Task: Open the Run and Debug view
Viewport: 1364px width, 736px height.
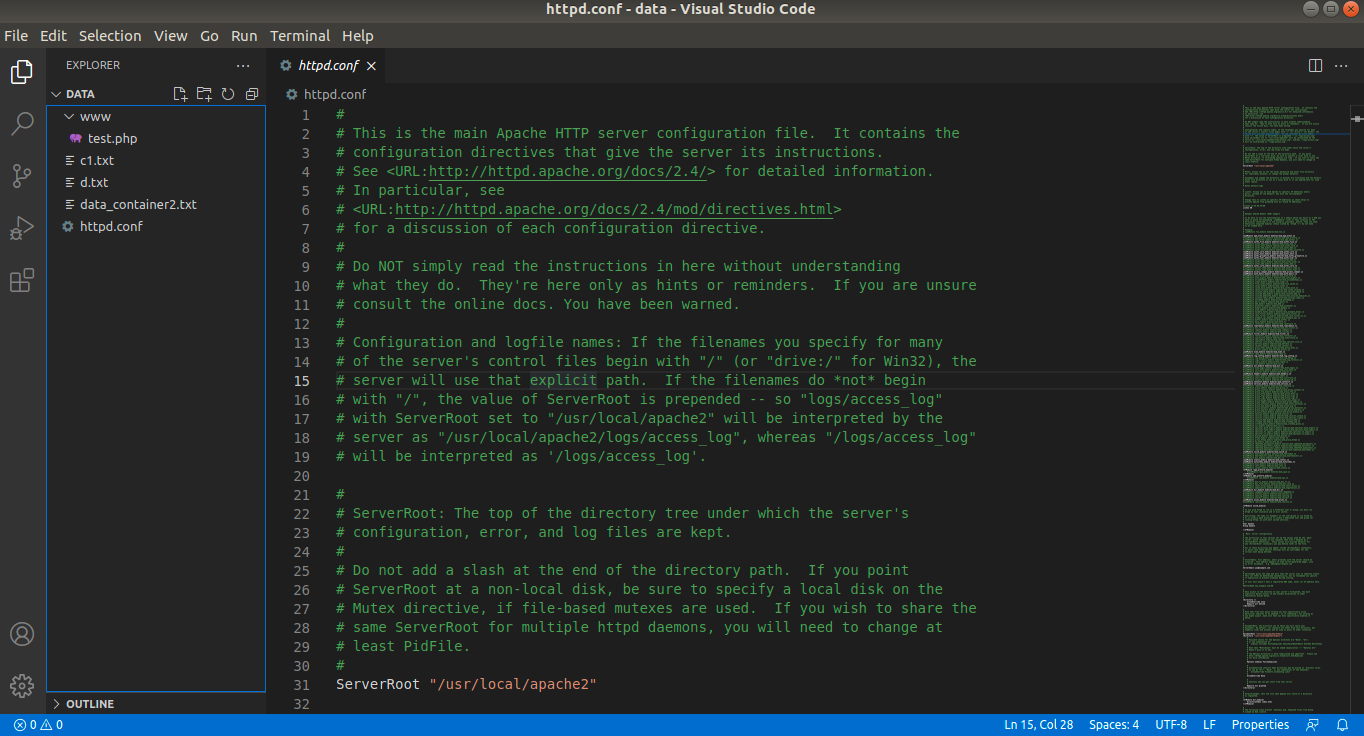Action: (x=22, y=229)
